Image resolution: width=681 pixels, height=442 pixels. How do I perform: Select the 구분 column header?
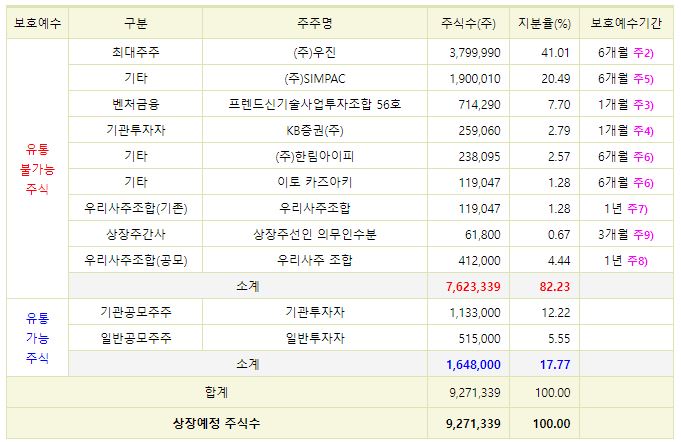click(136, 23)
